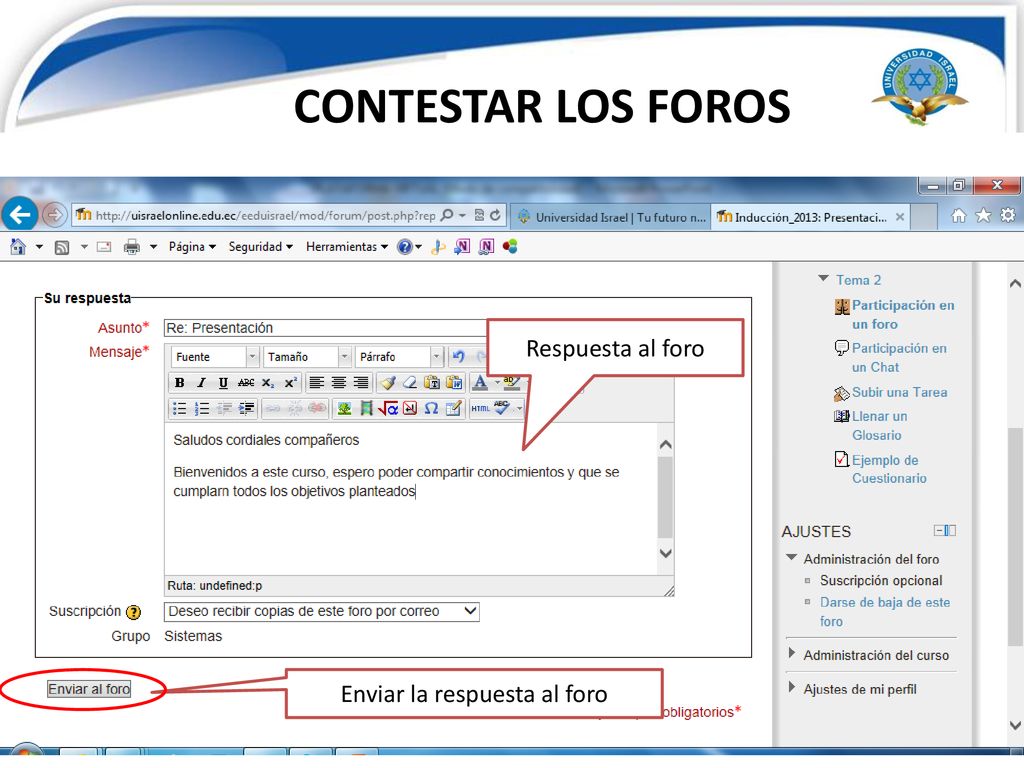The width and height of the screenshot is (1024, 768).
Task: Underline text with the U editor button
Action: [x=223, y=383]
